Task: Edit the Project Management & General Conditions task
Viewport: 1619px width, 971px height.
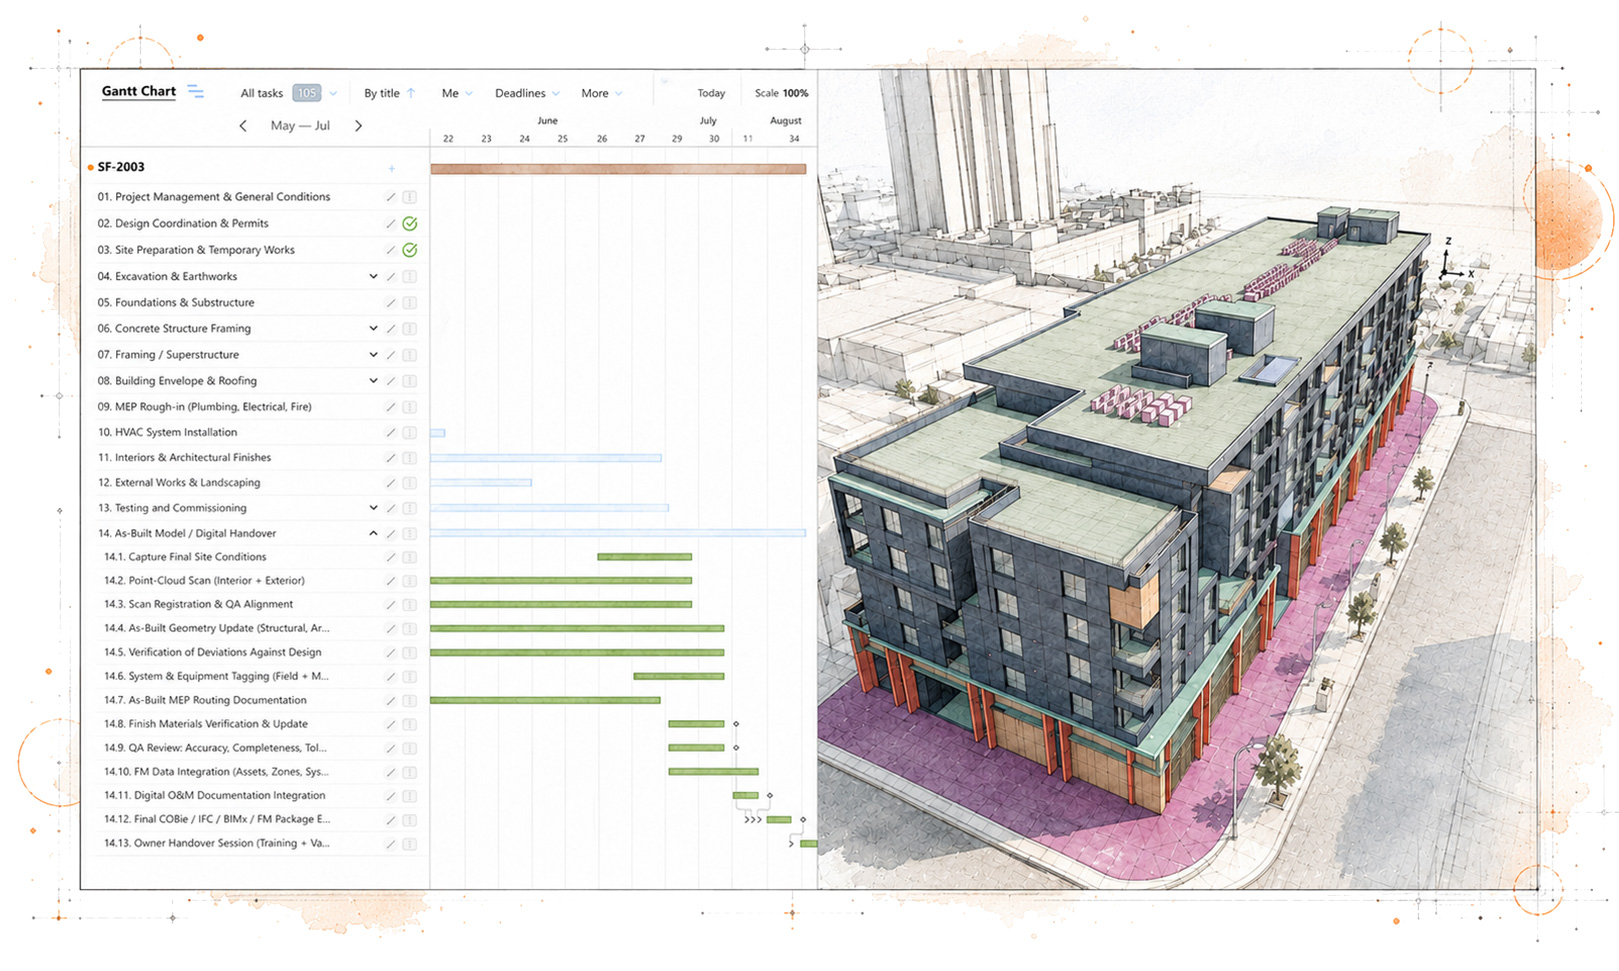Action: point(391,197)
